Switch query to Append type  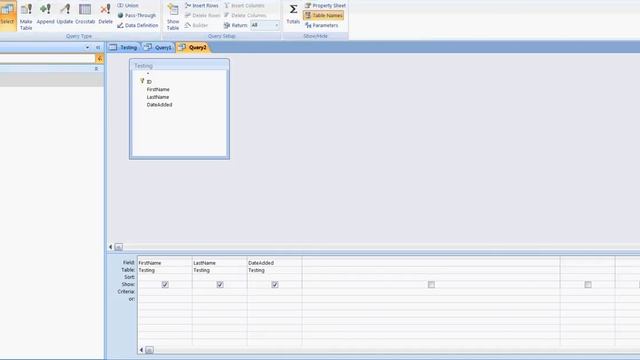point(45,14)
